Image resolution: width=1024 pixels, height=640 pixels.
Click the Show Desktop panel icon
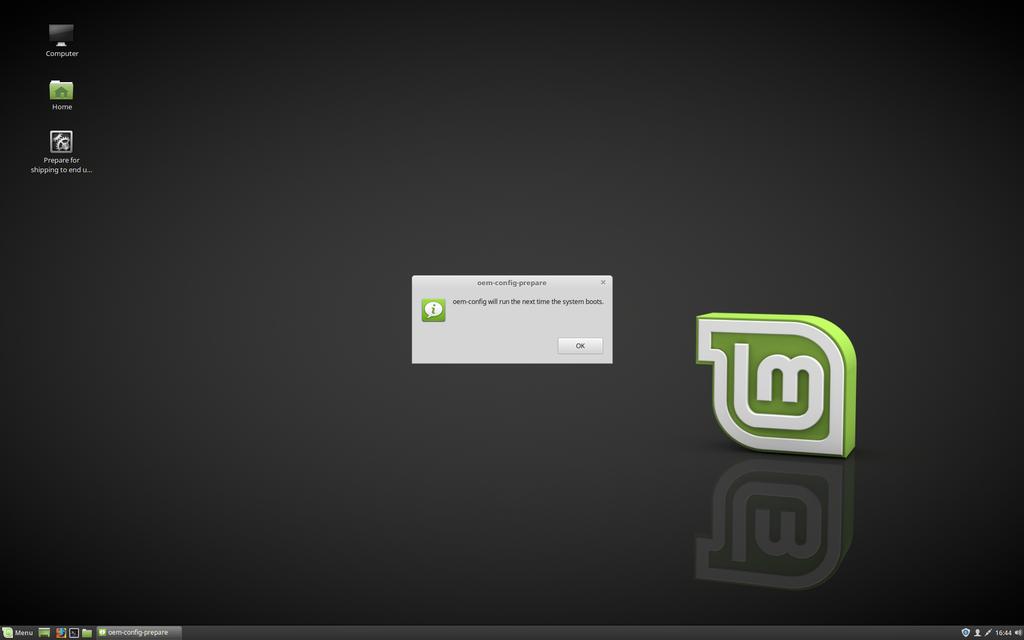coord(44,633)
